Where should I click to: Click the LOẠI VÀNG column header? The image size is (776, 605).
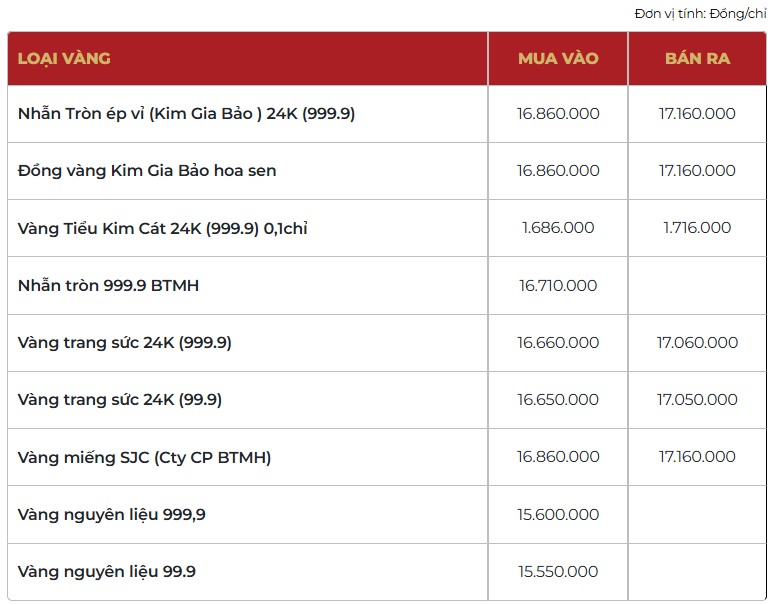64,58
